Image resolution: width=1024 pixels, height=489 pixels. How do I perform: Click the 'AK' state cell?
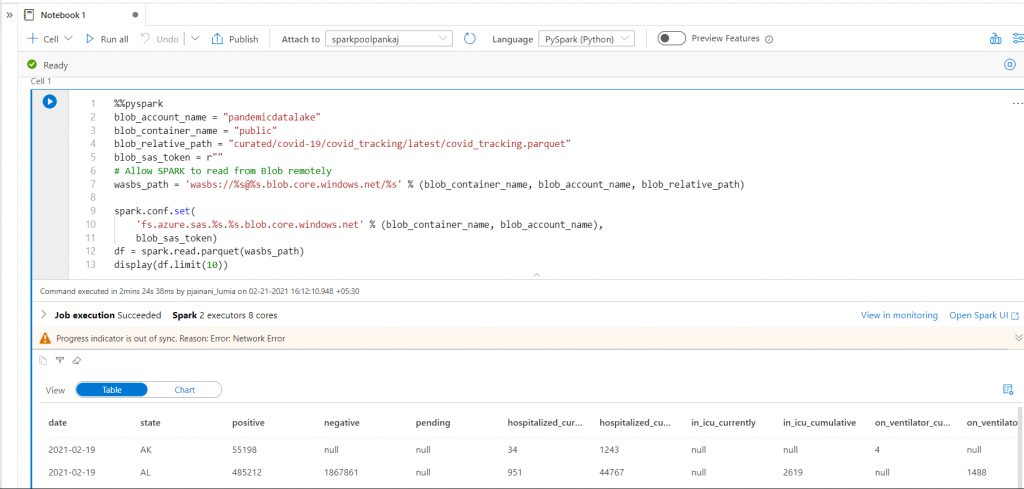[x=146, y=450]
